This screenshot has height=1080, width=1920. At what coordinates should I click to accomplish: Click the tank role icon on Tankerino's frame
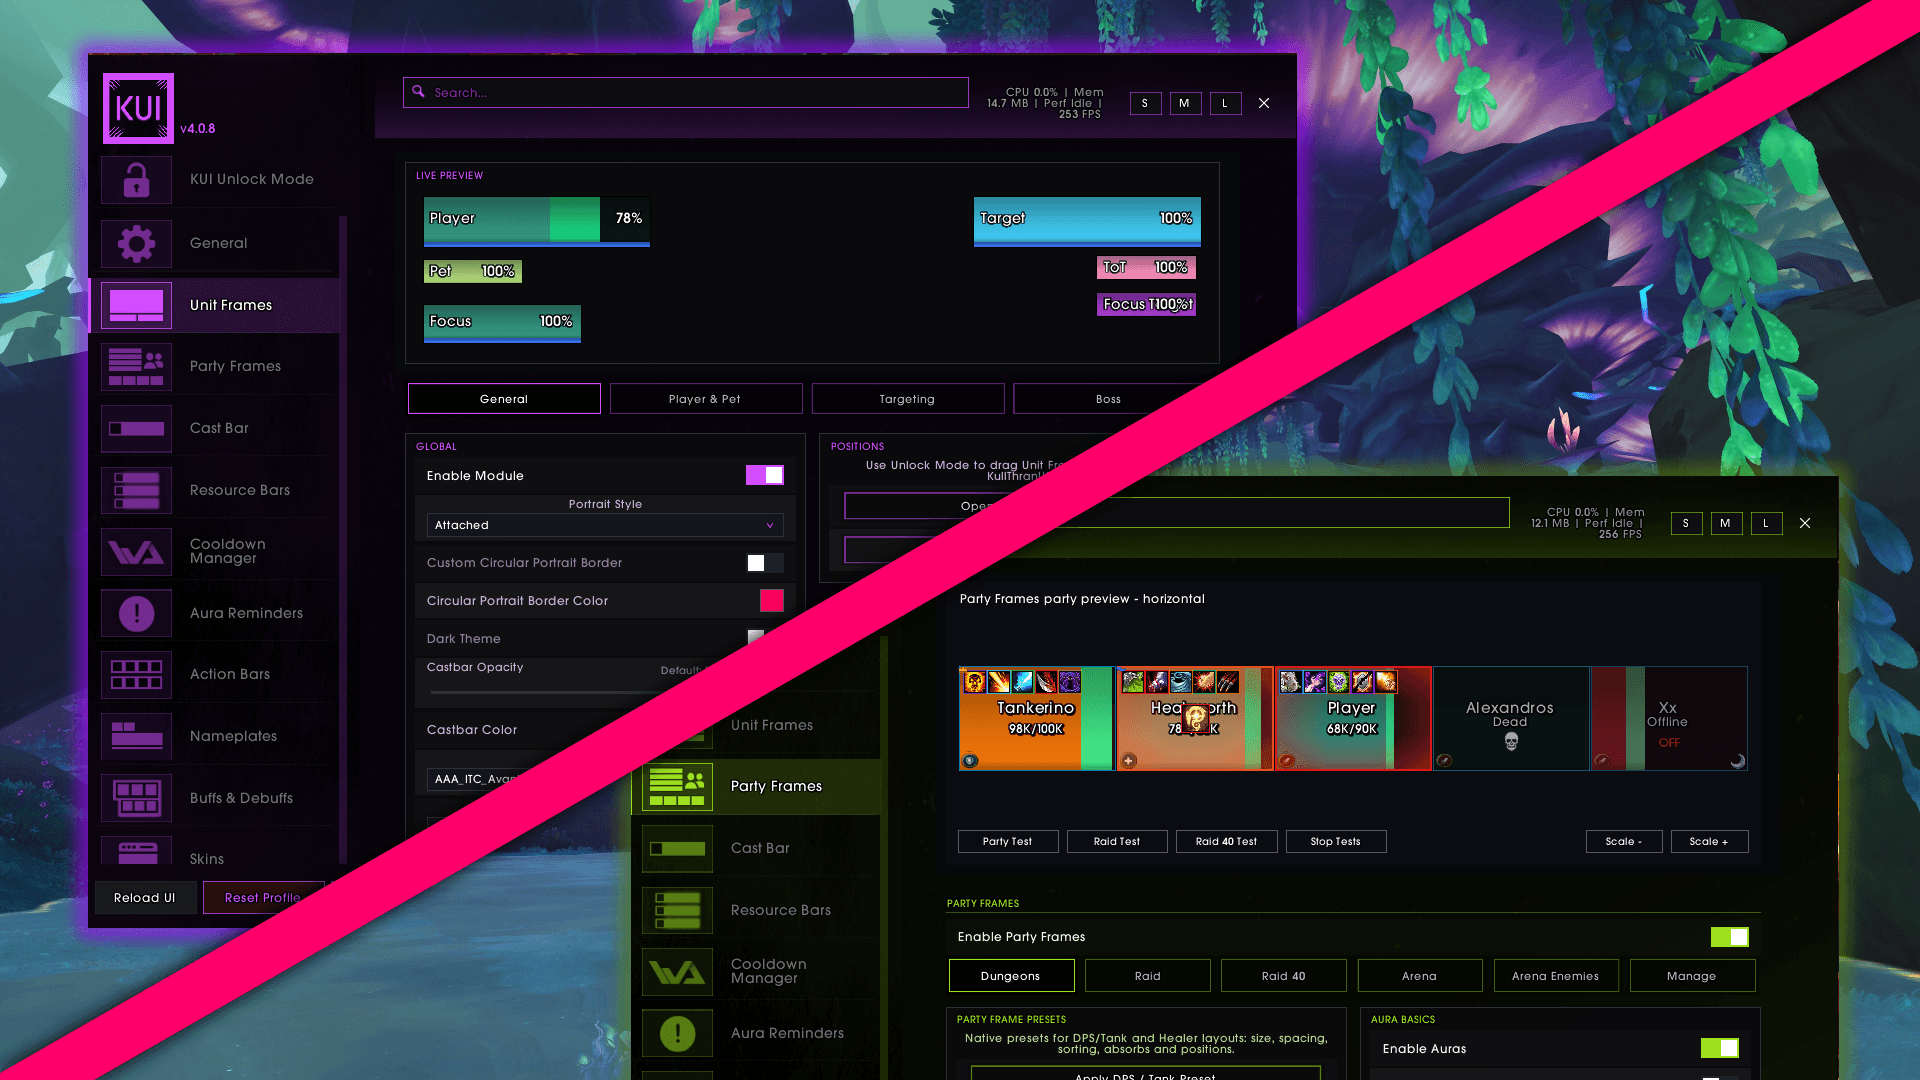(x=970, y=761)
